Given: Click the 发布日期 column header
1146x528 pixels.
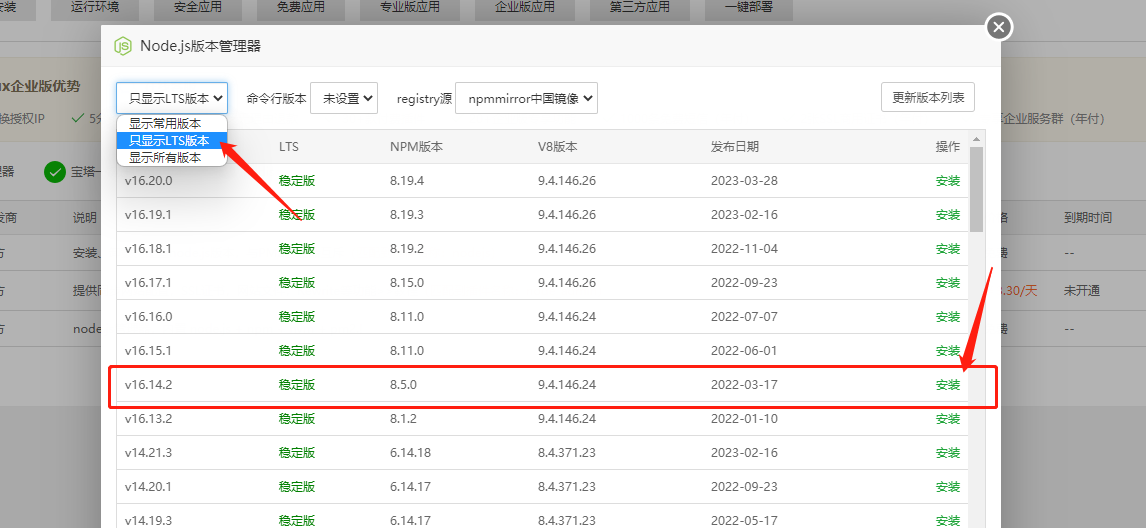Looking at the screenshot, I should coord(735,146).
